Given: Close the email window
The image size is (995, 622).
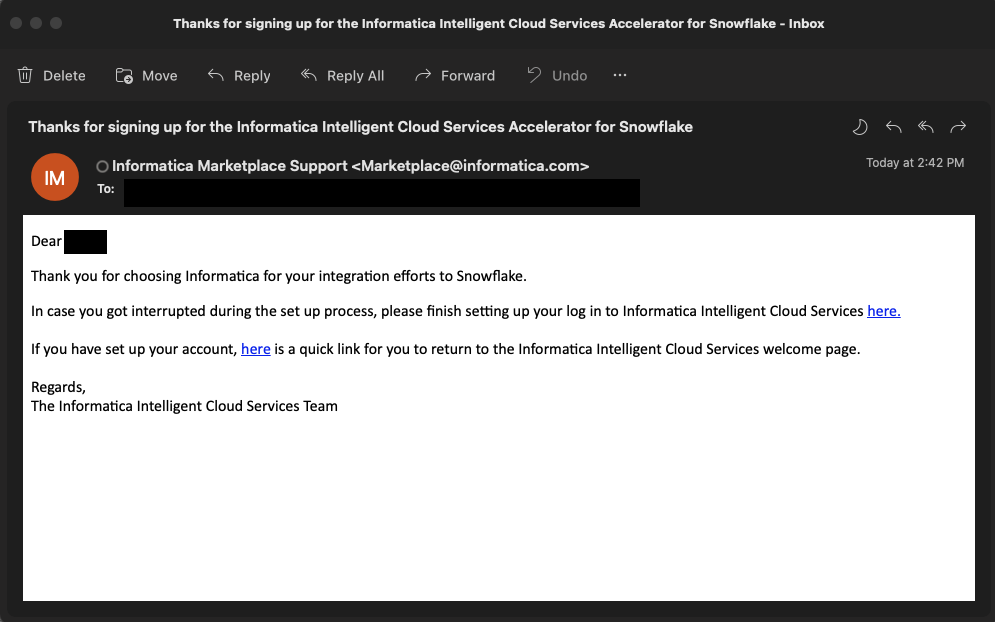Looking at the screenshot, I should [16, 23].
